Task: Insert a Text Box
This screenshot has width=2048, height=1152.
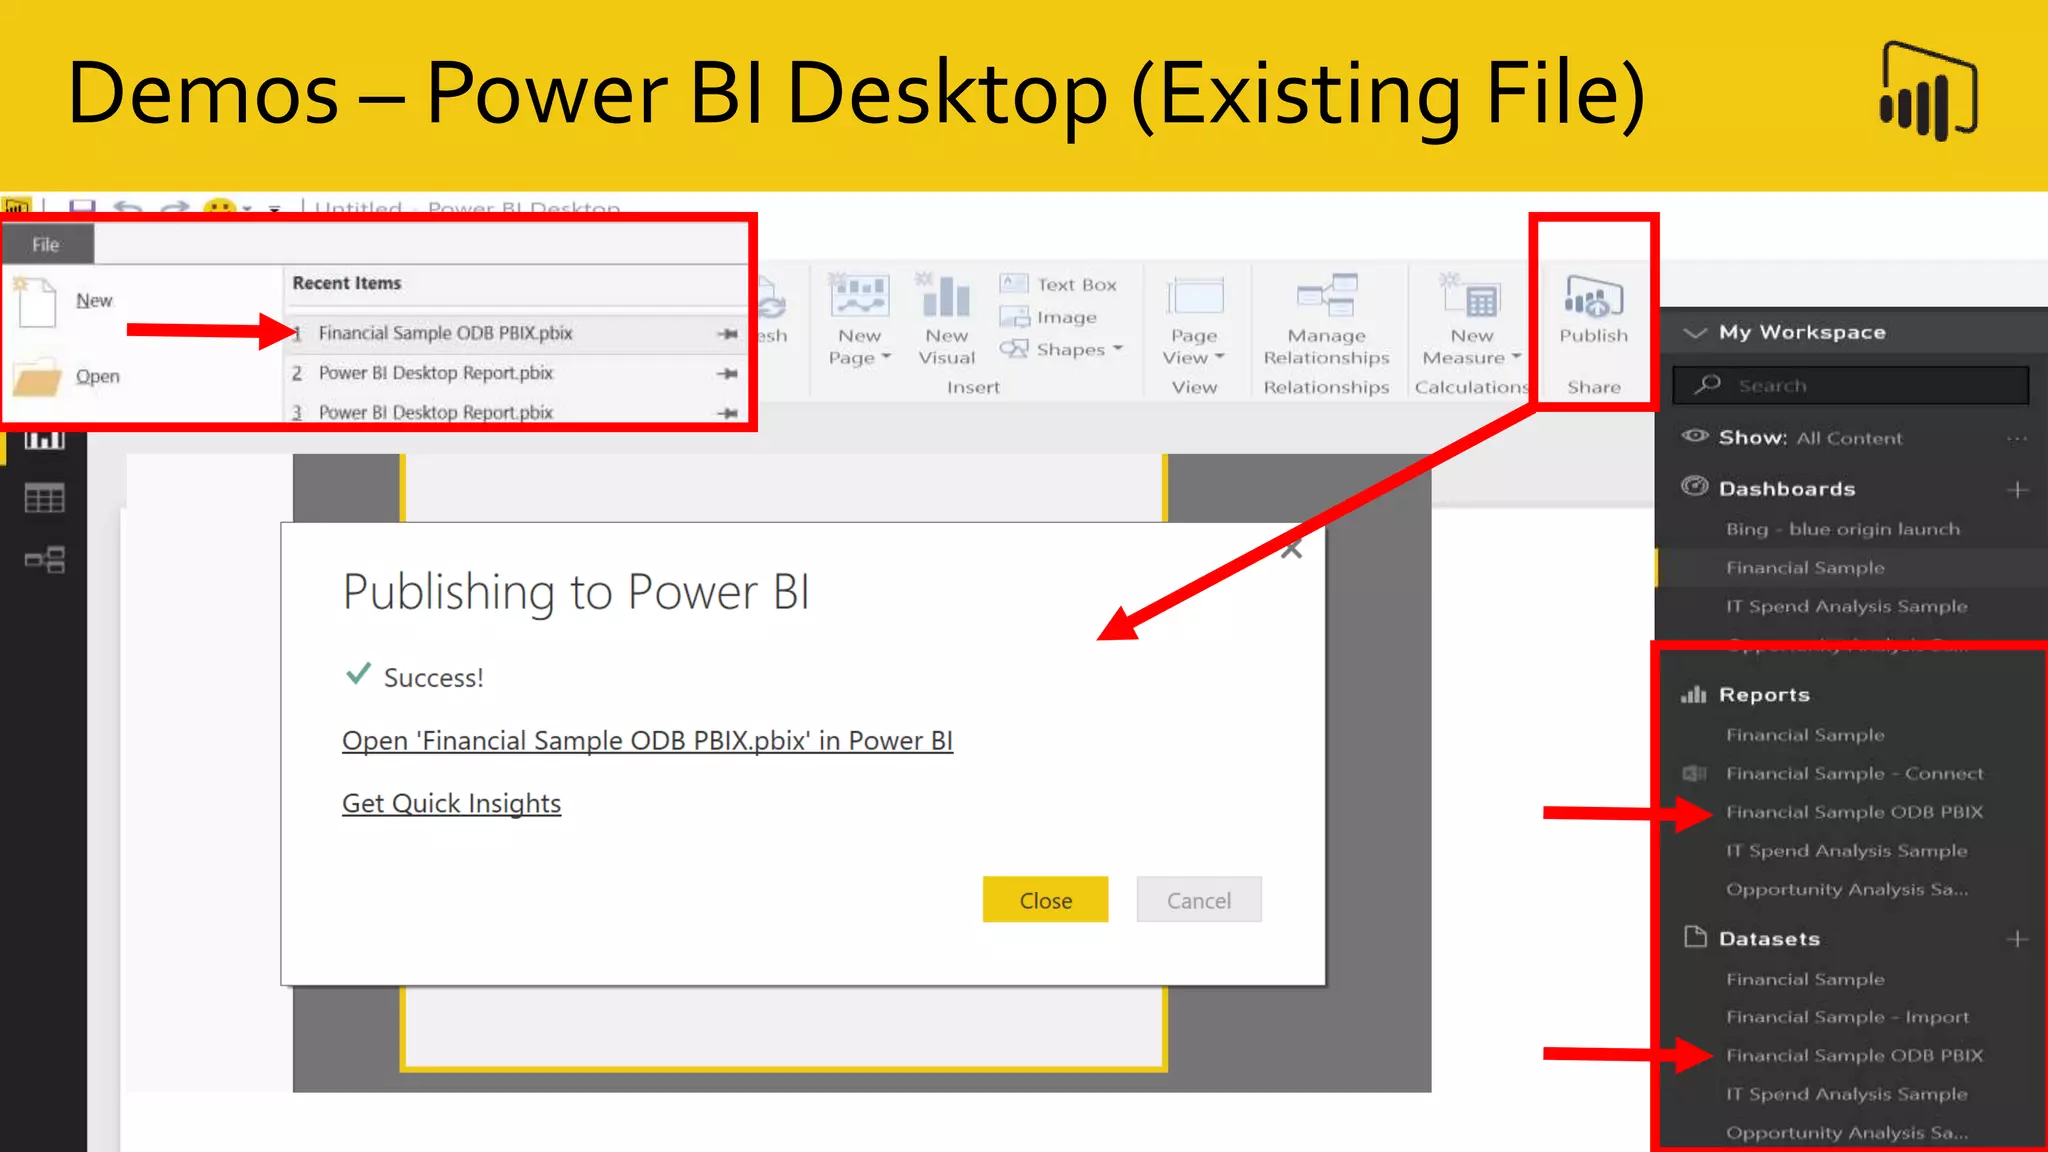Action: click(1058, 284)
